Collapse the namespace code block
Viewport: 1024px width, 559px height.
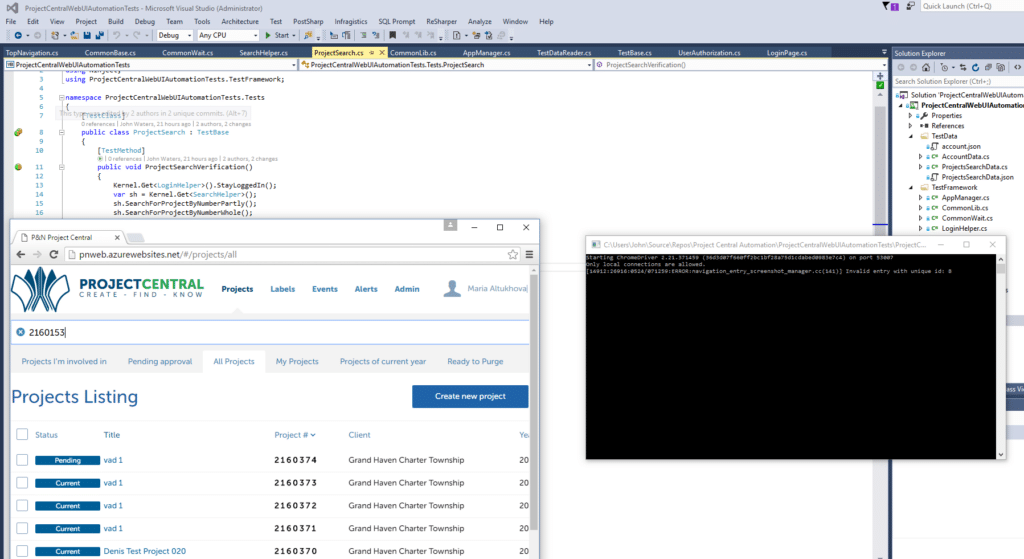tap(61, 98)
